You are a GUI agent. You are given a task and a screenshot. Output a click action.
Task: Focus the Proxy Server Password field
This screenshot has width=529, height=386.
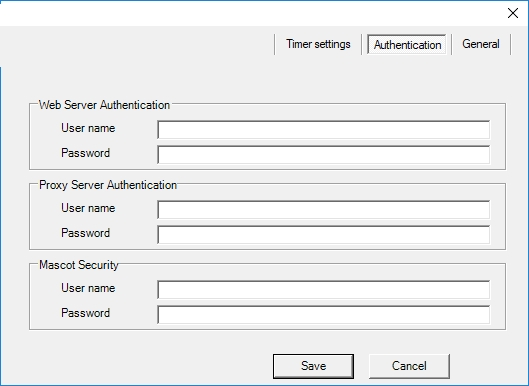(x=324, y=235)
